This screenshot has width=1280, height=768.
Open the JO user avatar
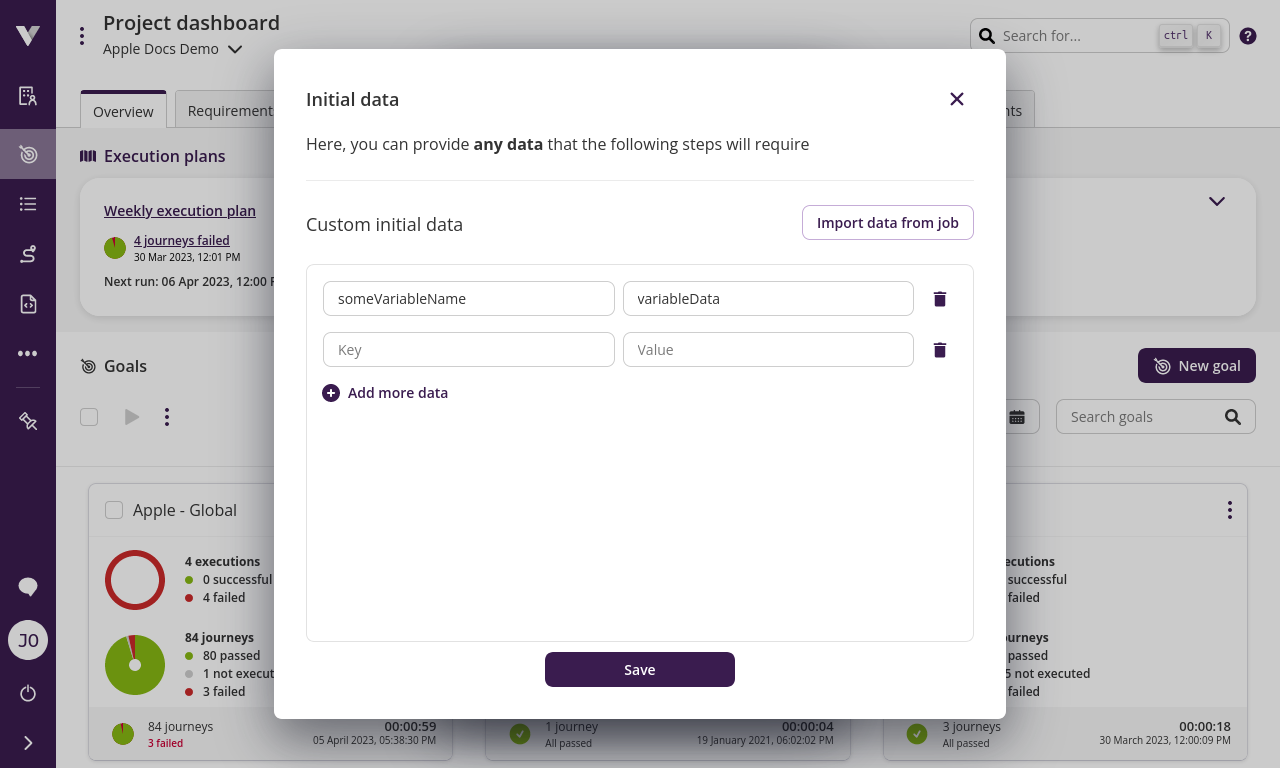point(28,640)
